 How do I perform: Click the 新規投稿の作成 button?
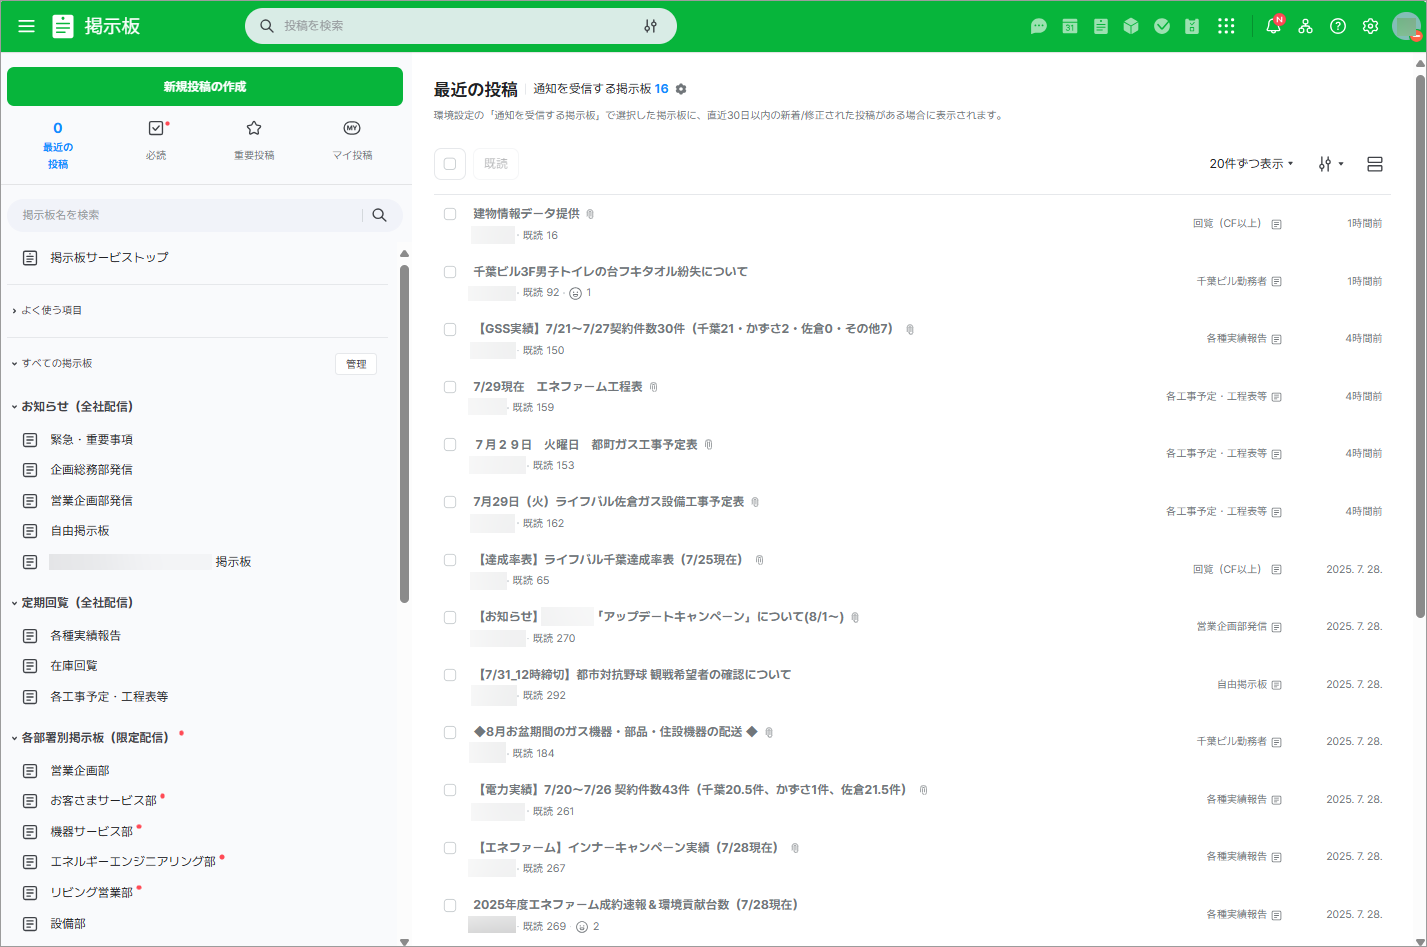click(x=205, y=87)
